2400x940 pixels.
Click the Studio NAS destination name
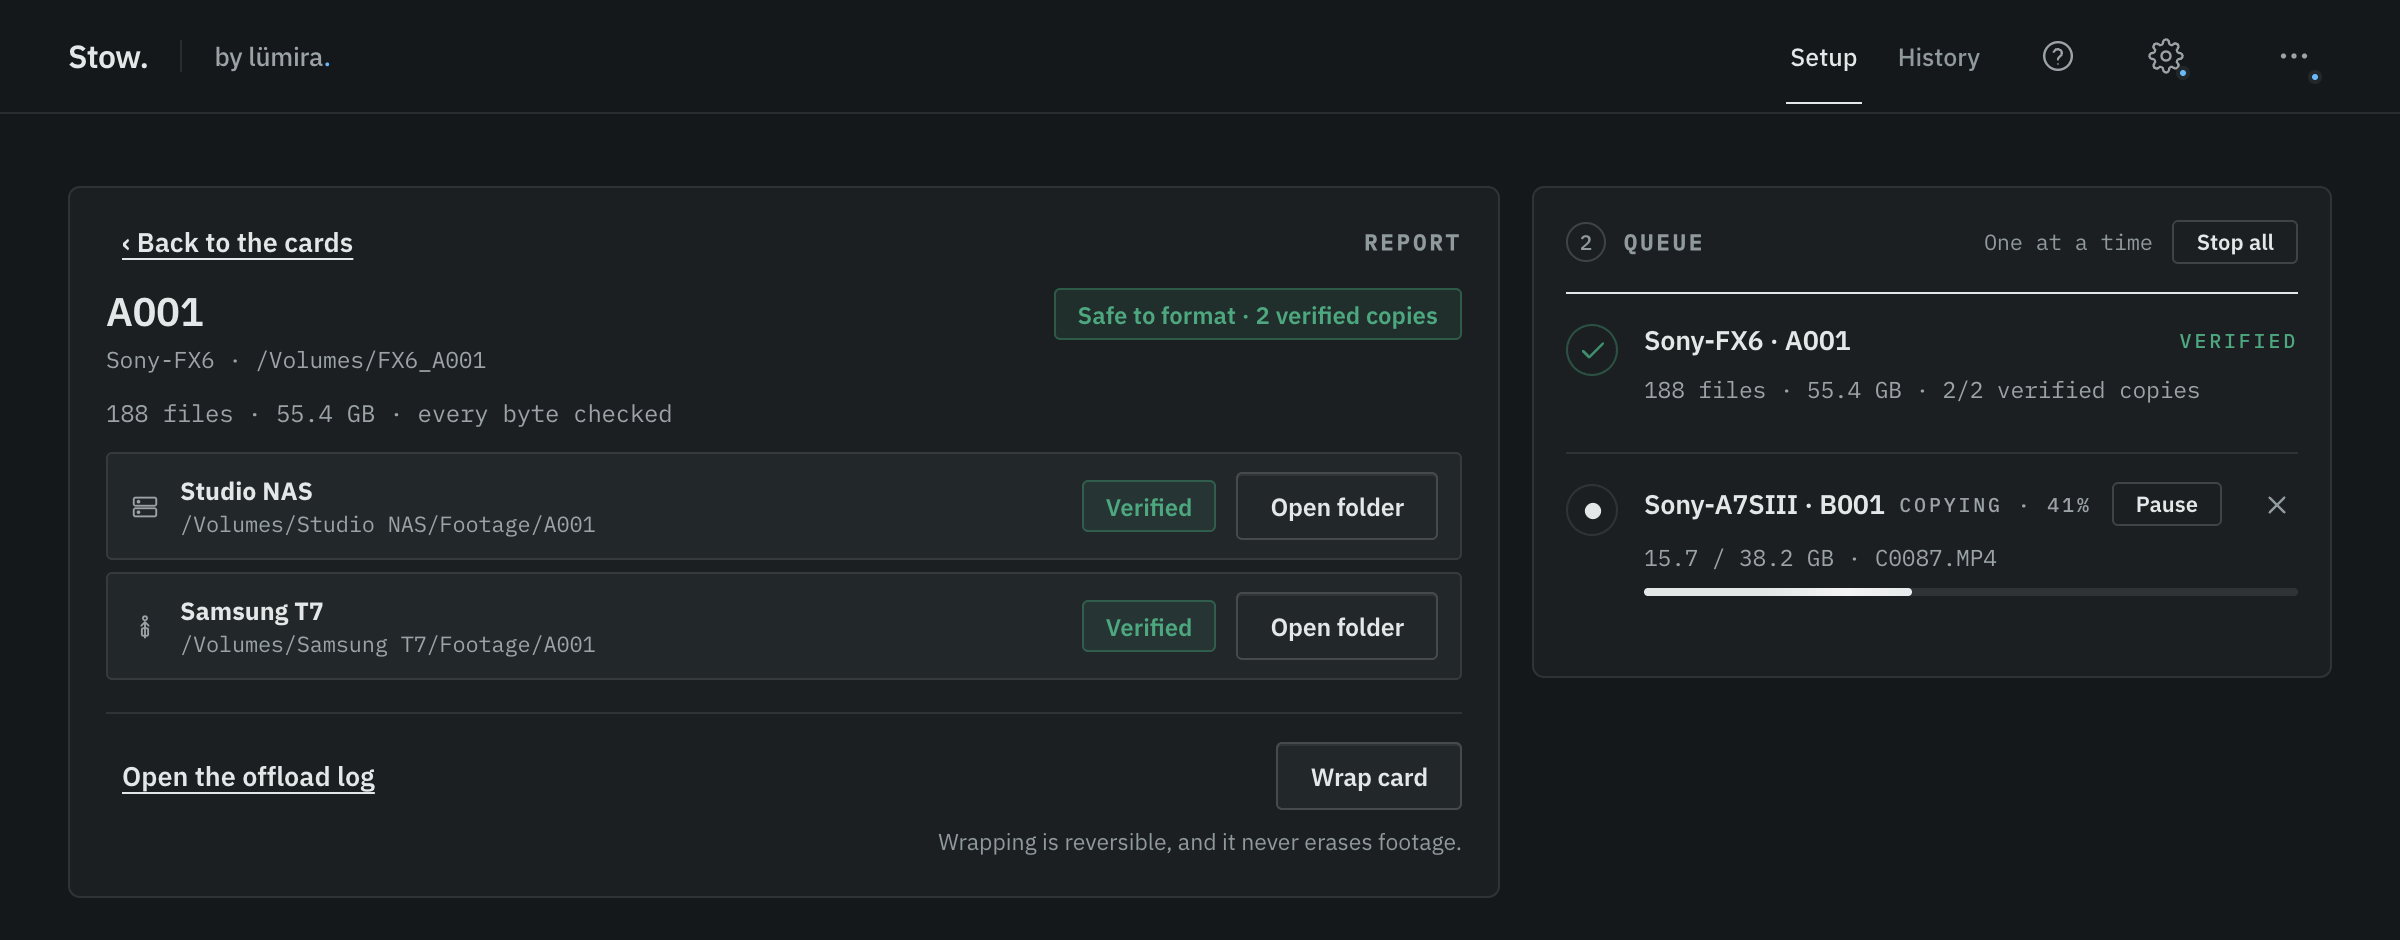[246, 491]
